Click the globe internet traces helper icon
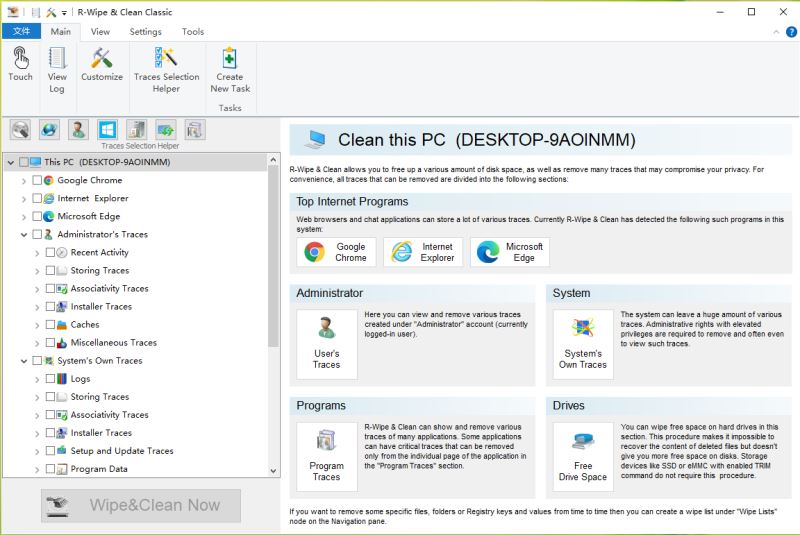 [x=49, y=130]
